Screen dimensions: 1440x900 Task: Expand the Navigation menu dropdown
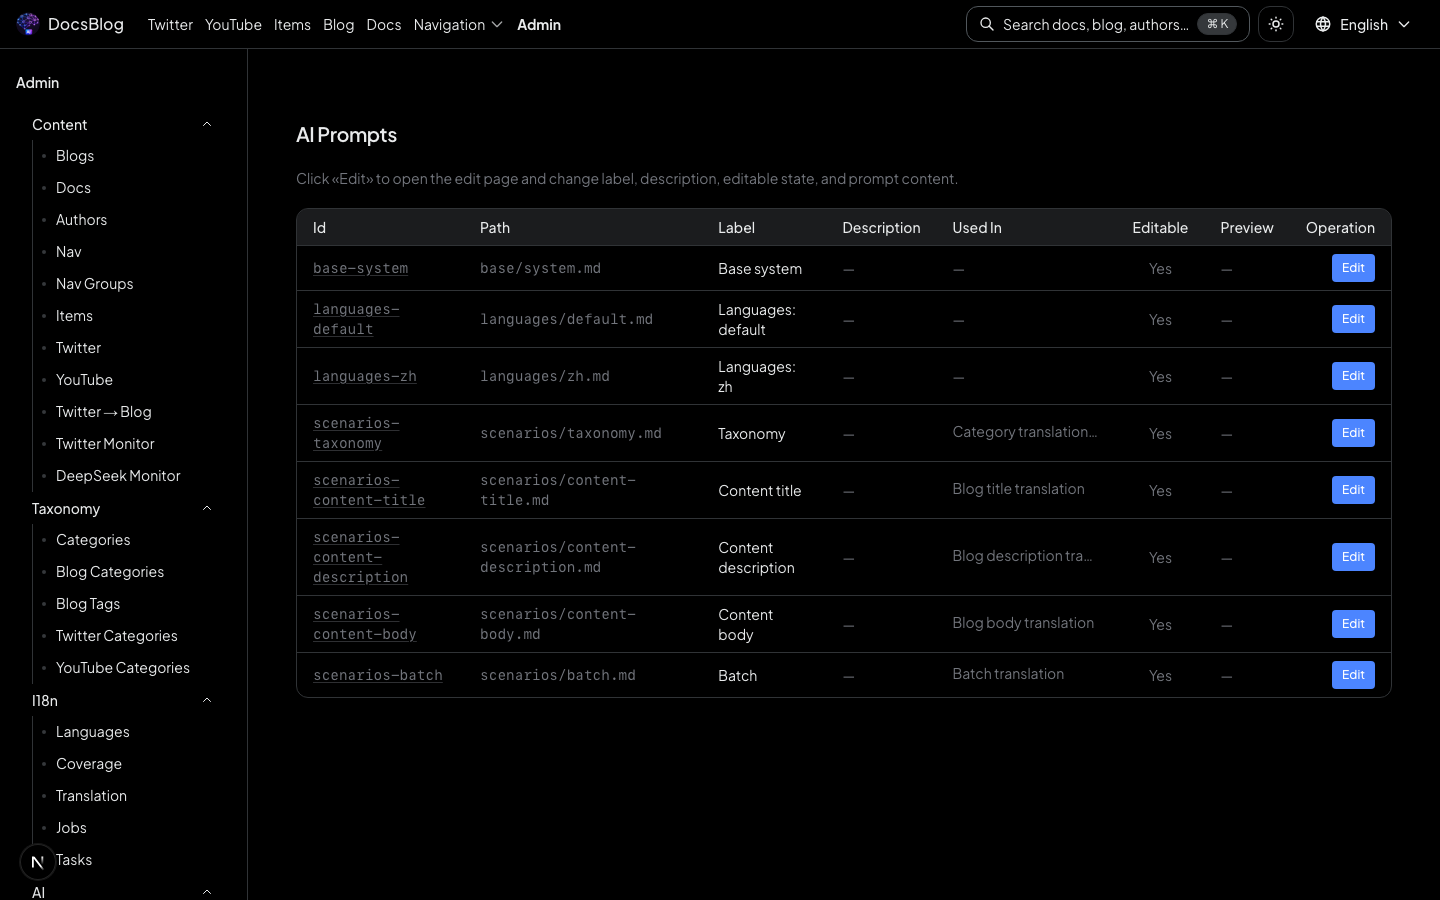[x=458, y=24]
